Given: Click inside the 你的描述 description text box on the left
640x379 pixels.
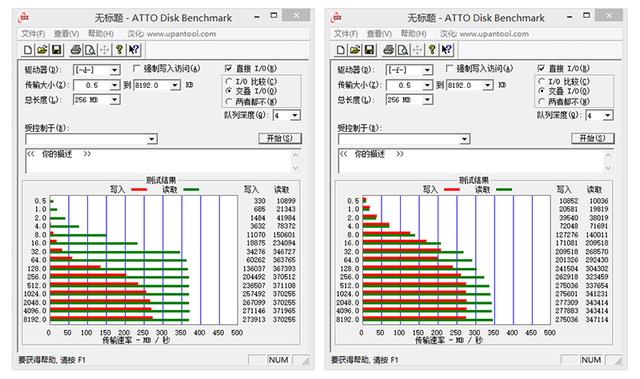Looking at the screenshot, I should (159, 161).
